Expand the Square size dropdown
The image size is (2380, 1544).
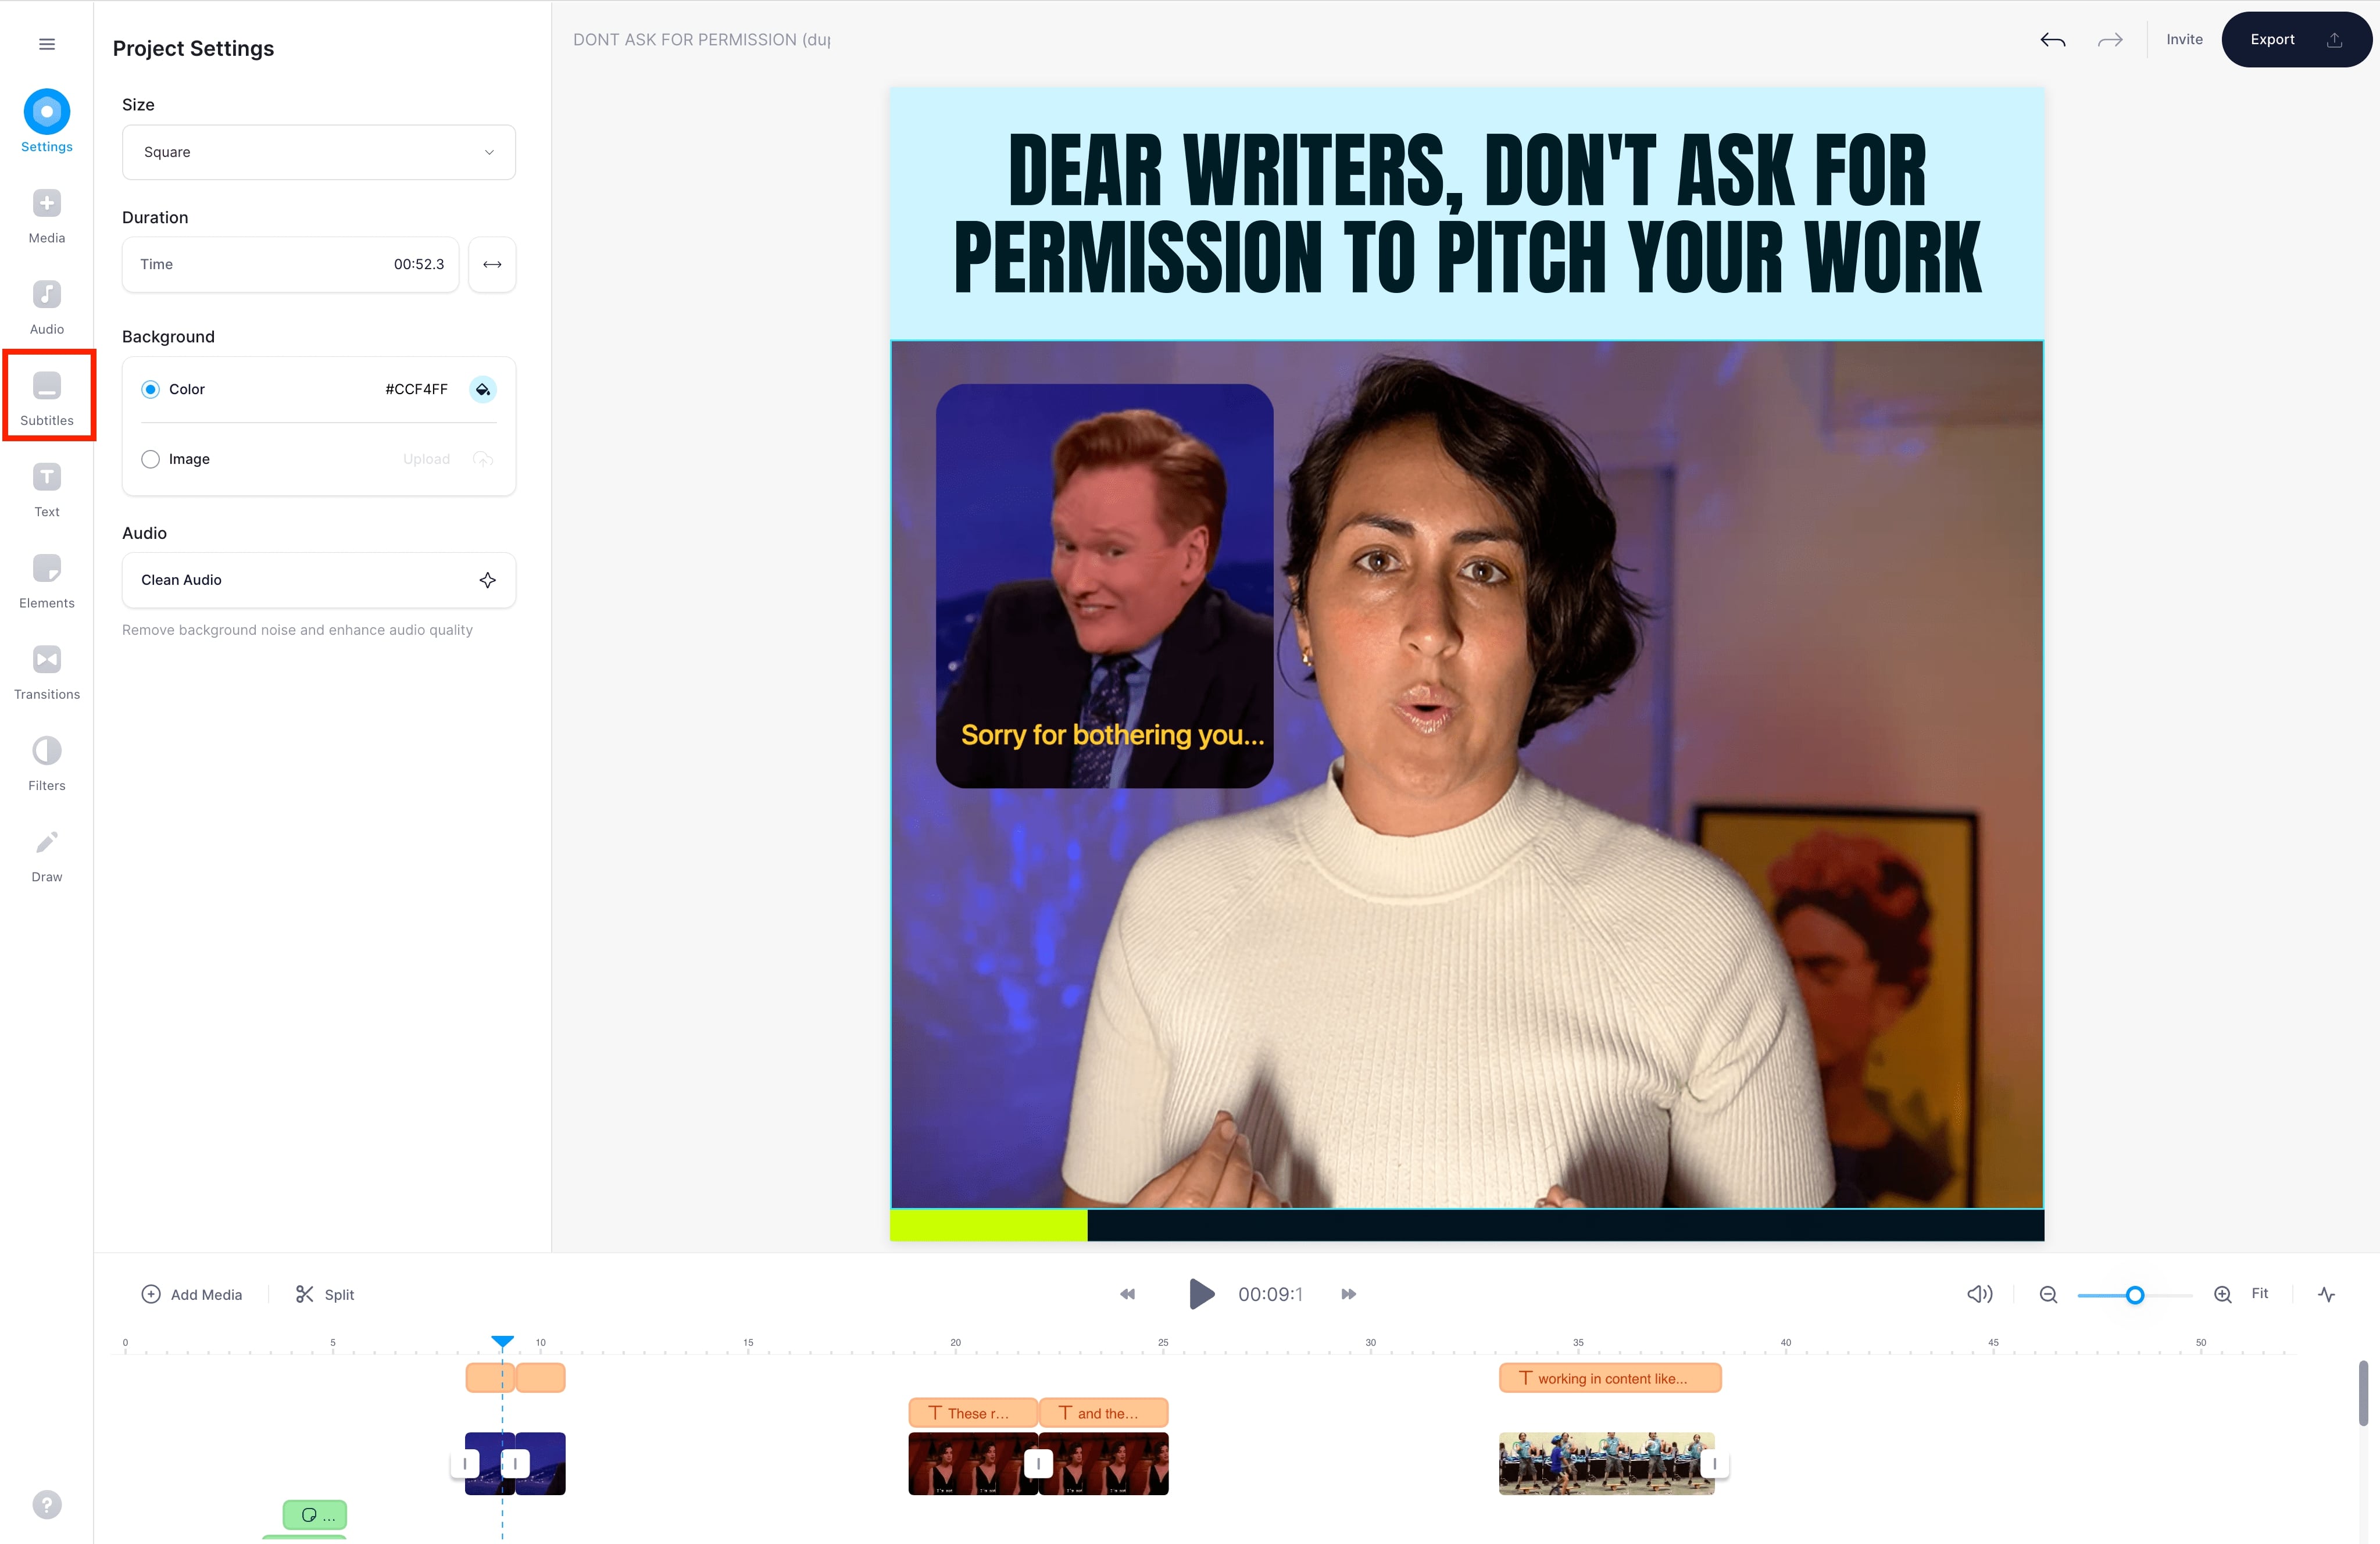pyautogui.click(x=318, y=152)
